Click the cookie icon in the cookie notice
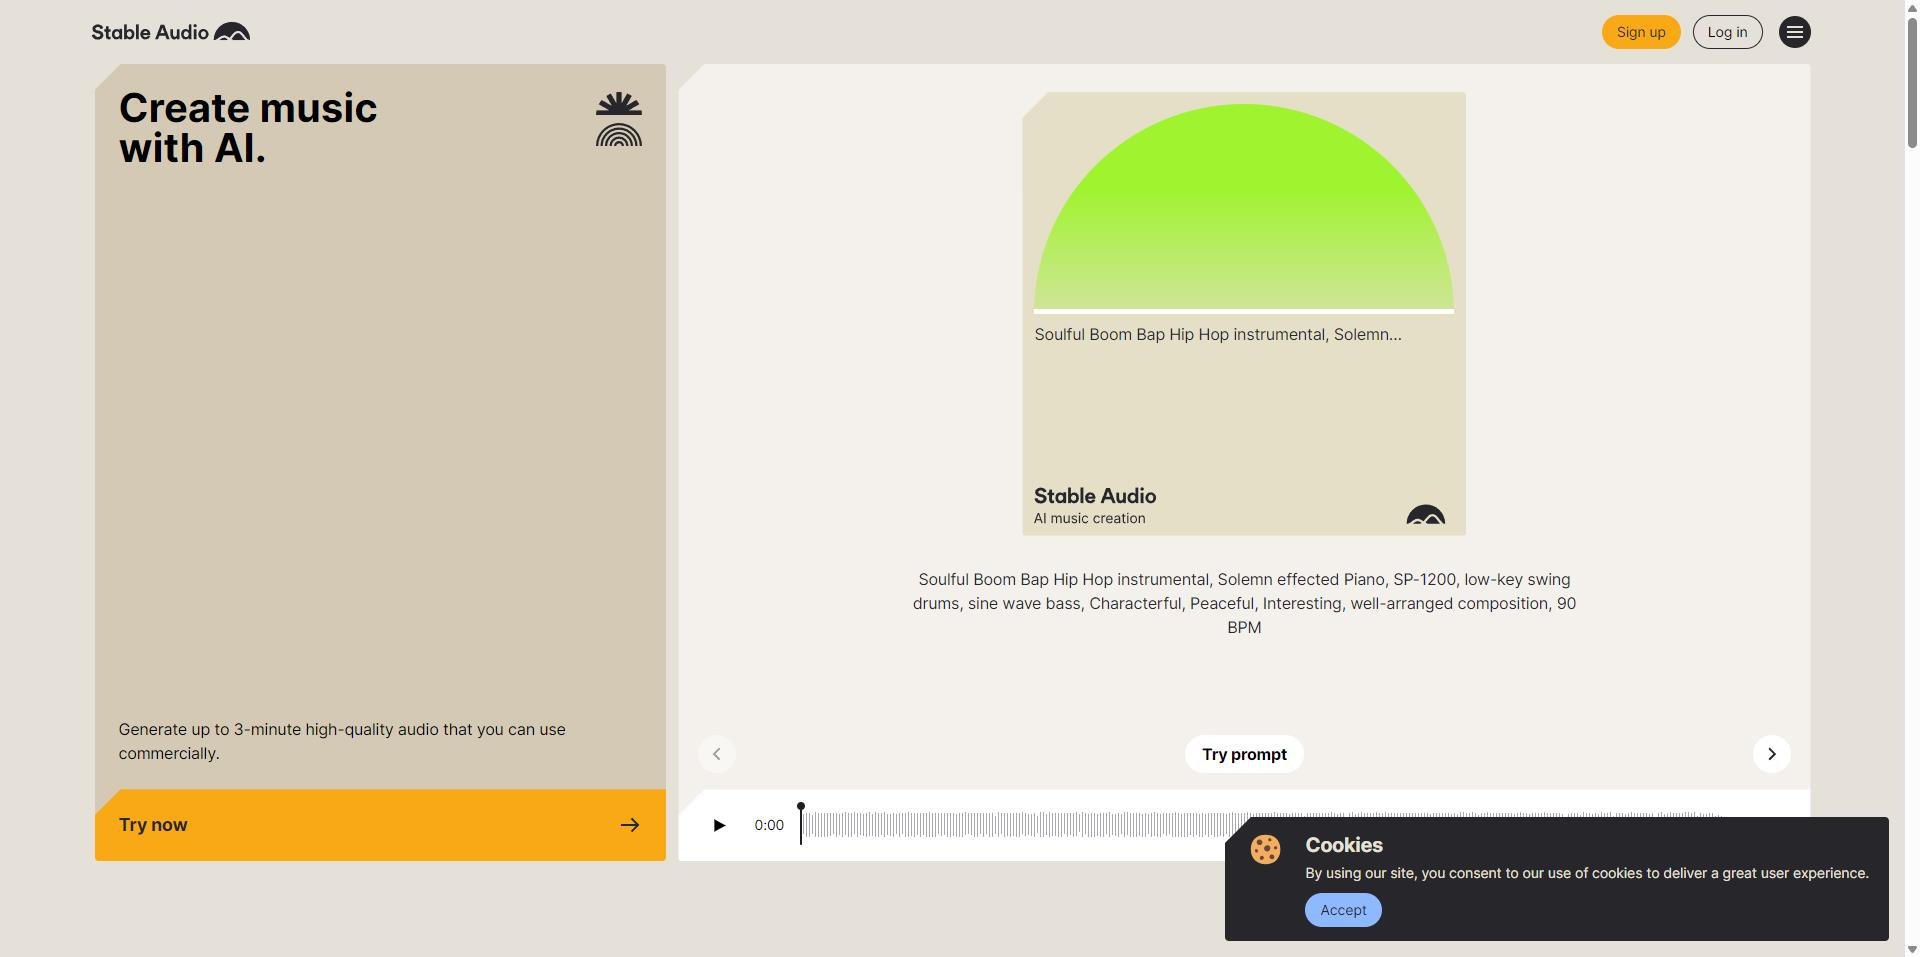 click(x=1265, y=849)
